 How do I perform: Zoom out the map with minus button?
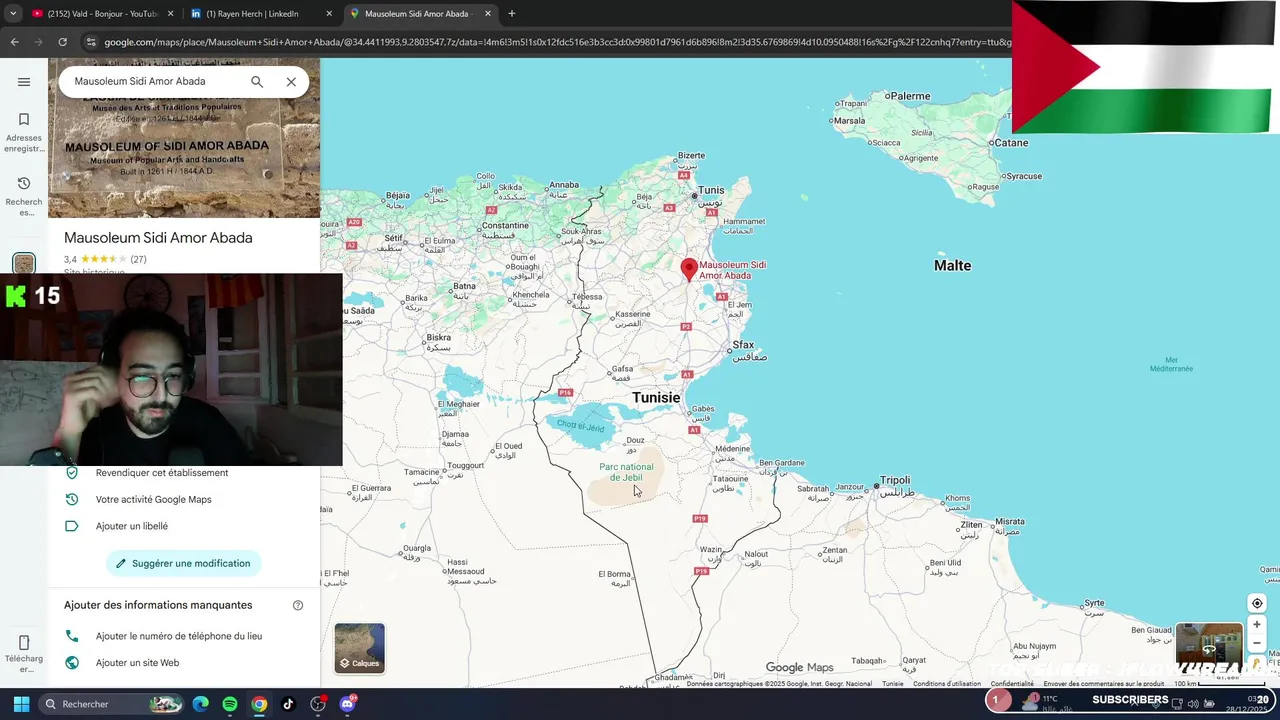(x=1257, y=644)
